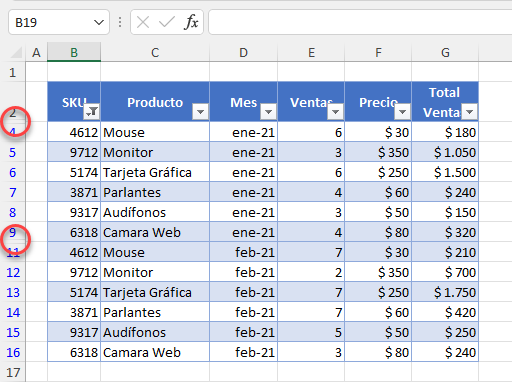Click the Select All corner triangle

(x=17, y=53)
